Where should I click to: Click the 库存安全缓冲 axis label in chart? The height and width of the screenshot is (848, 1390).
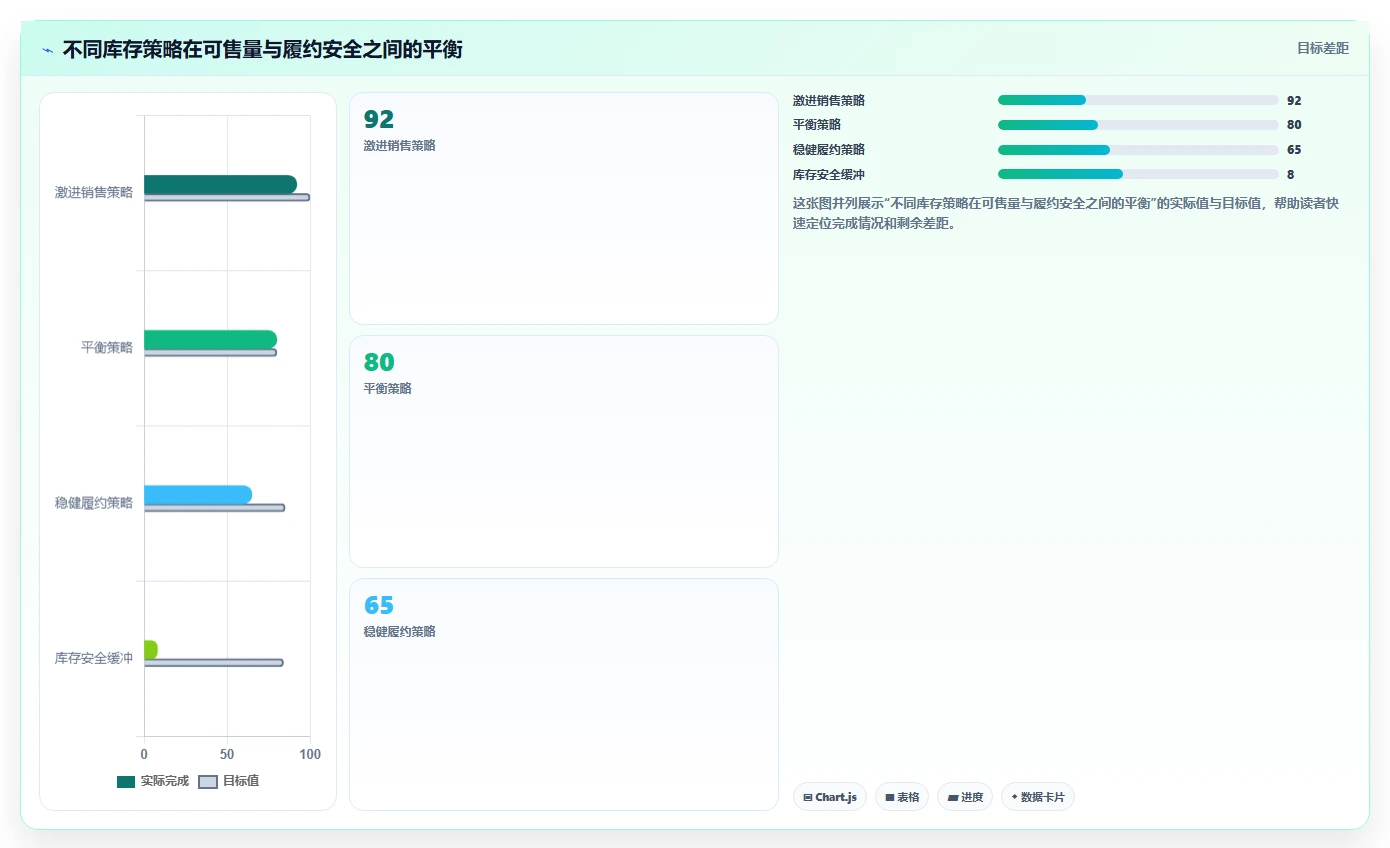(94, 658)
